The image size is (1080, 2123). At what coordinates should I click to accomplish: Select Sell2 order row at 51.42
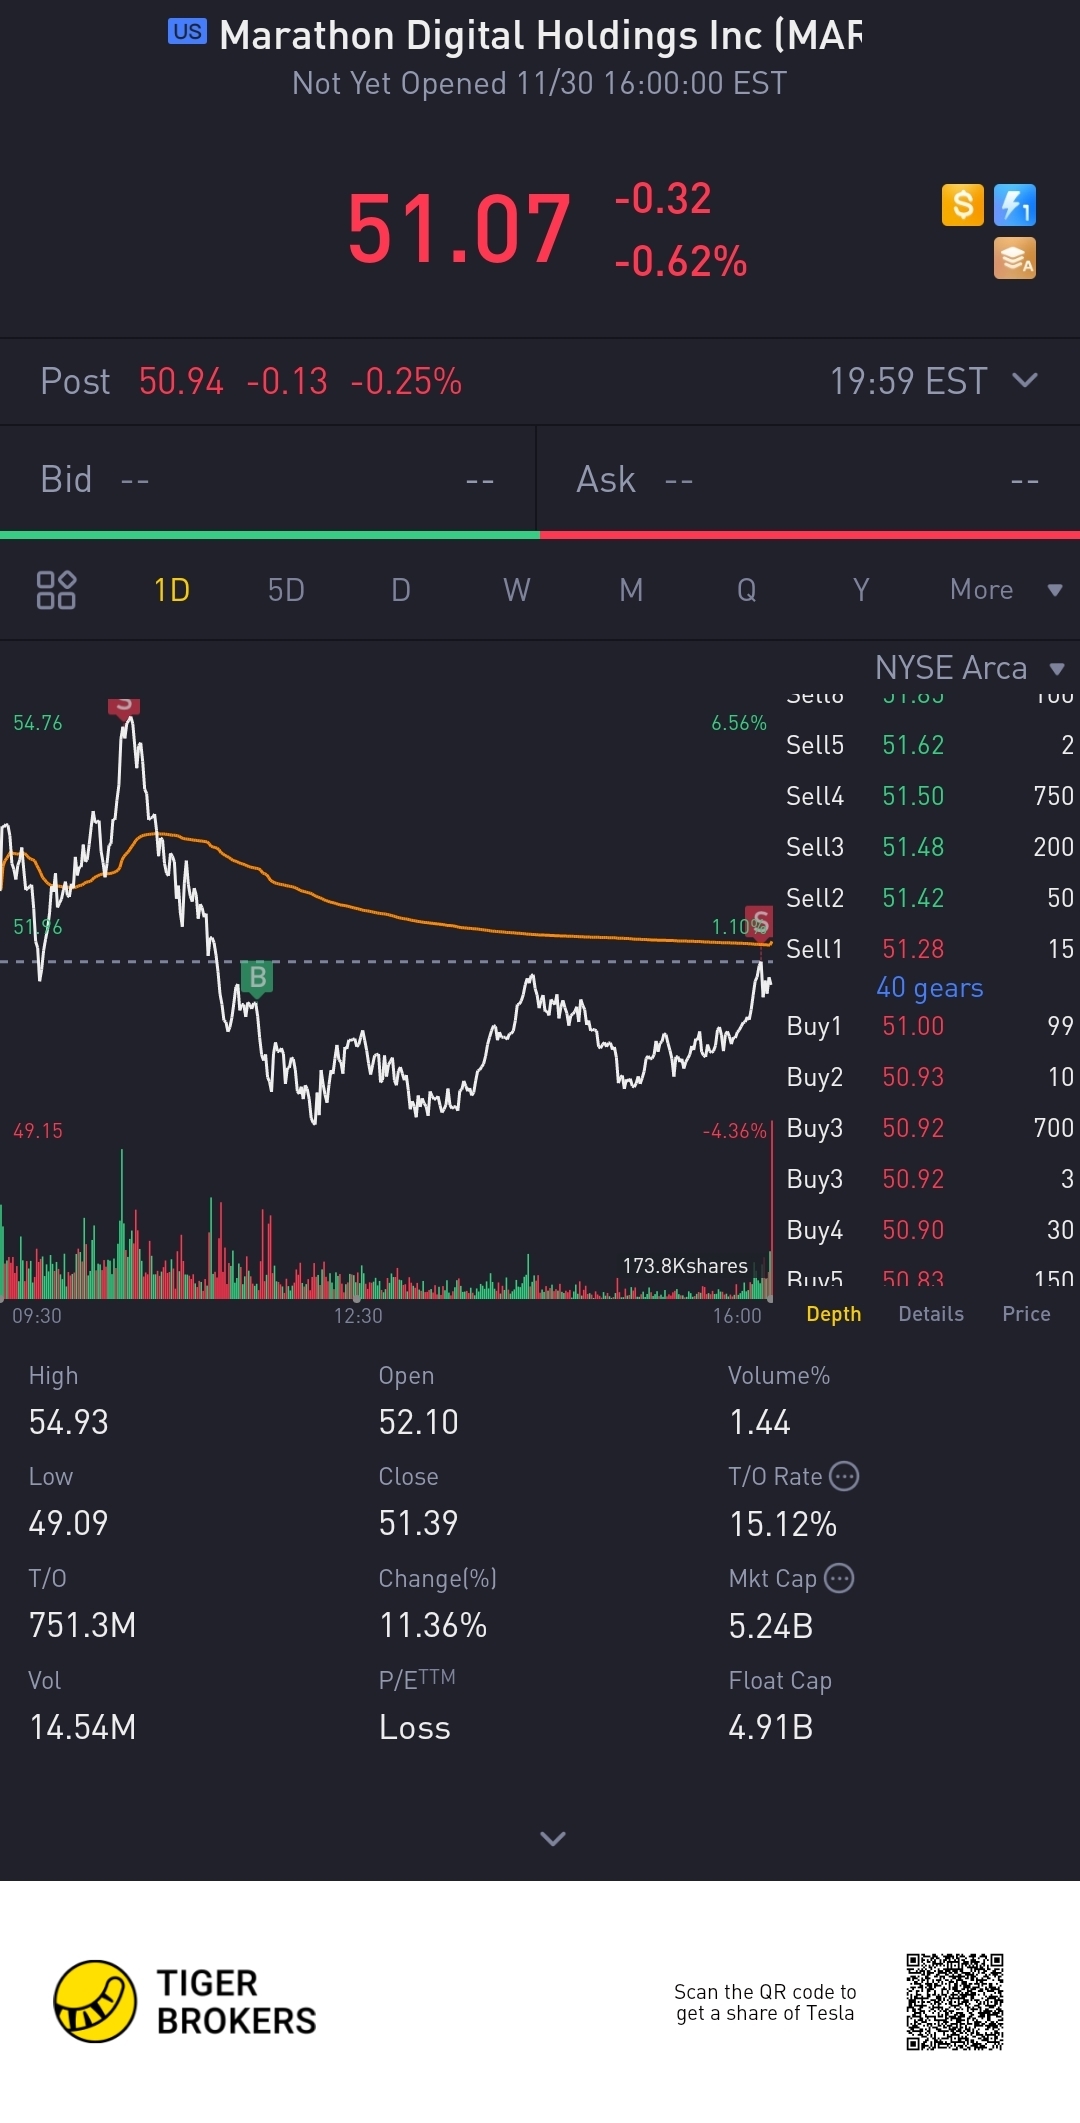[x=930, y=898]
